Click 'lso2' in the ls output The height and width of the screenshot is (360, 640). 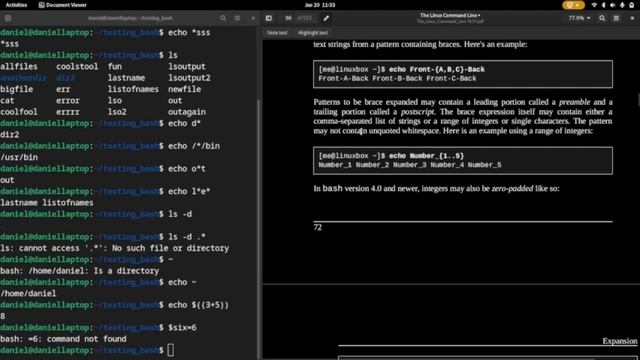pyautogui.click(x=117, y=112)
